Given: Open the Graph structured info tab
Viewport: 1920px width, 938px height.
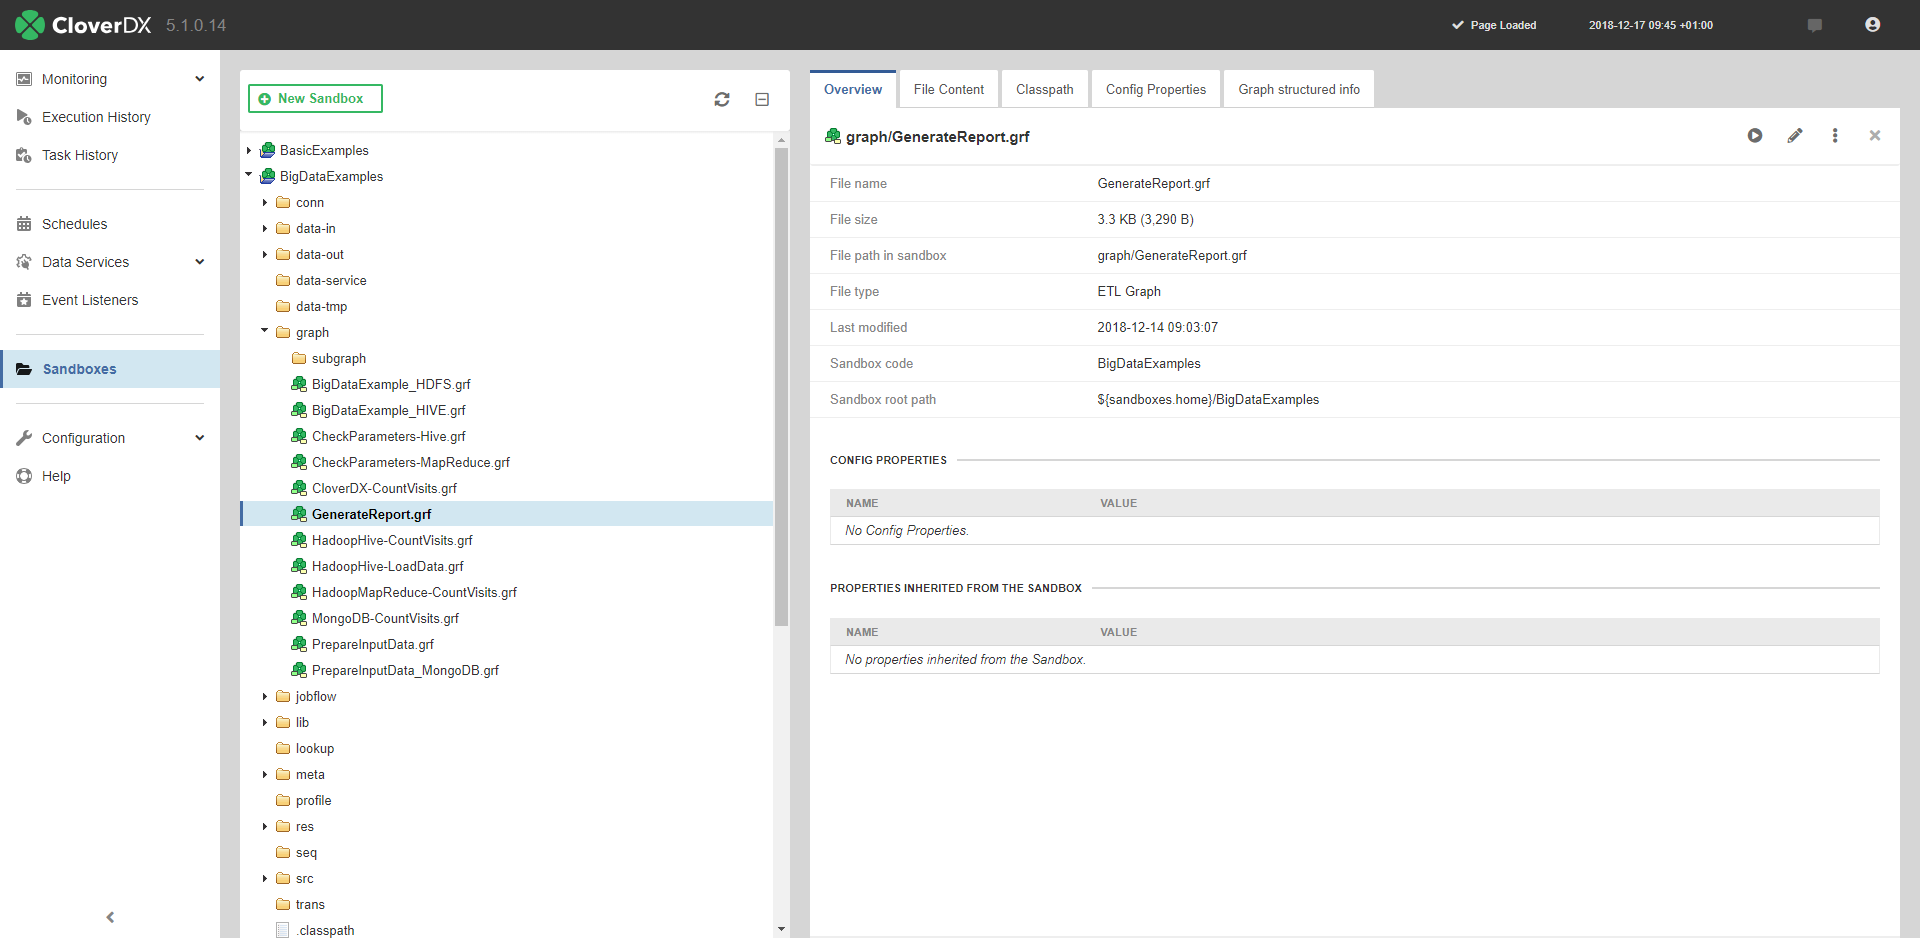Looking at the screenshot, I should pos(1298,89).
